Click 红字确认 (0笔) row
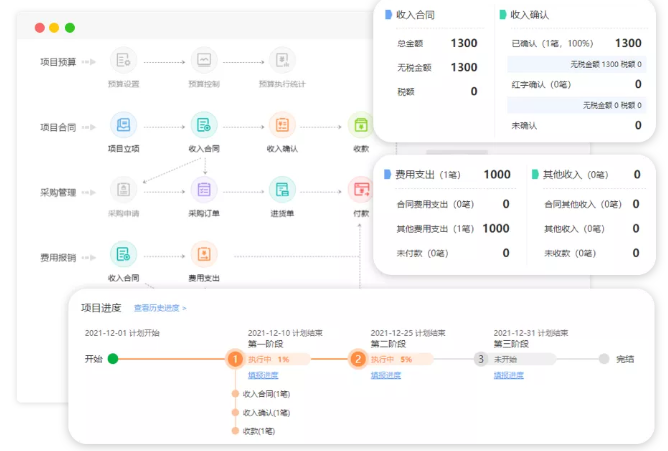The image size is (668, 451). 576,84
